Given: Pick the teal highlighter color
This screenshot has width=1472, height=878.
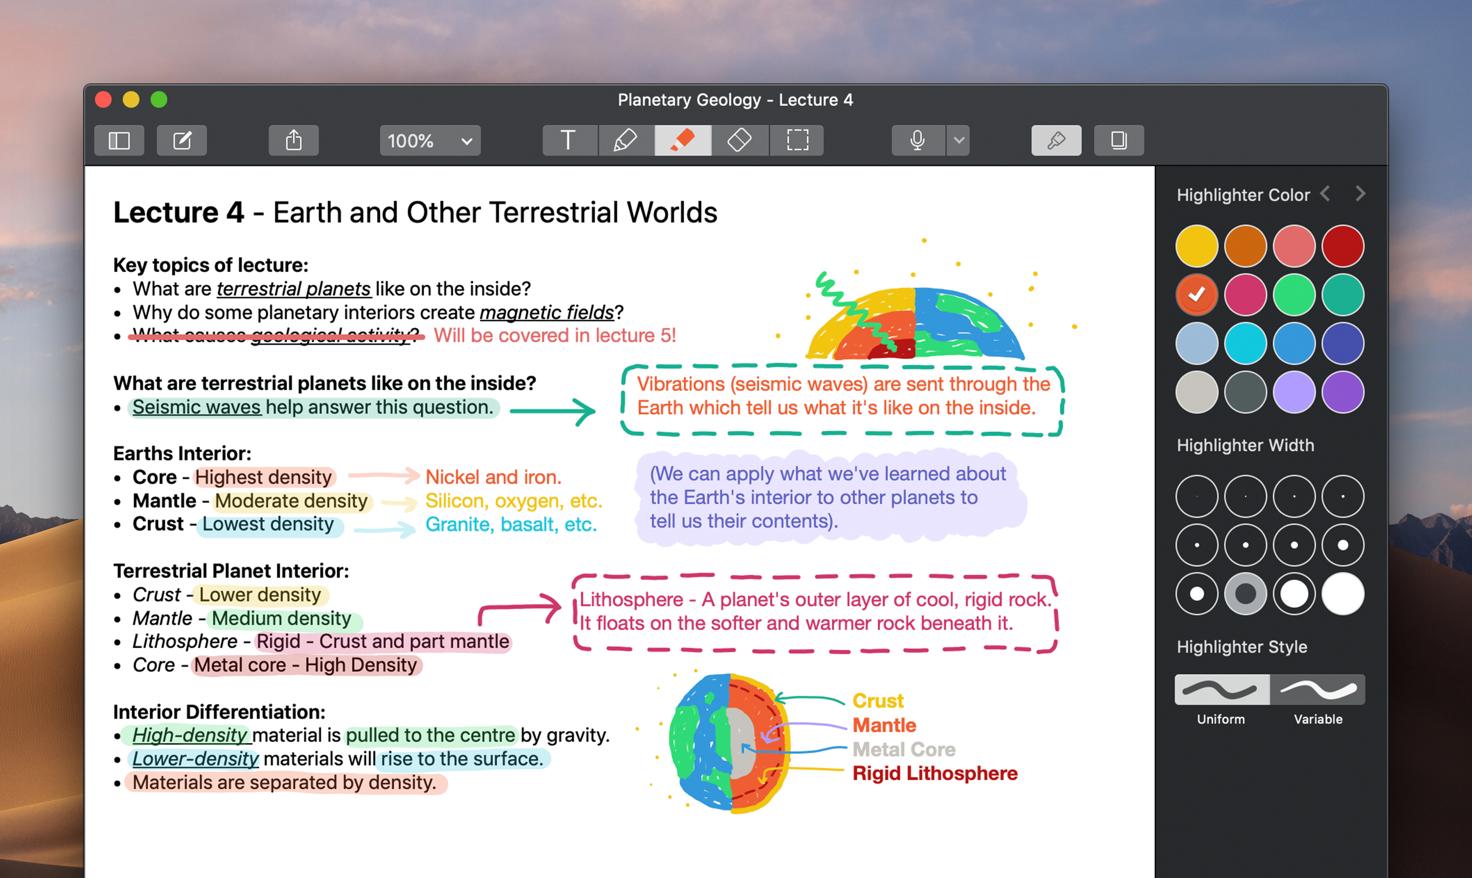Looking at the screenshot, I should [1343, 295].
